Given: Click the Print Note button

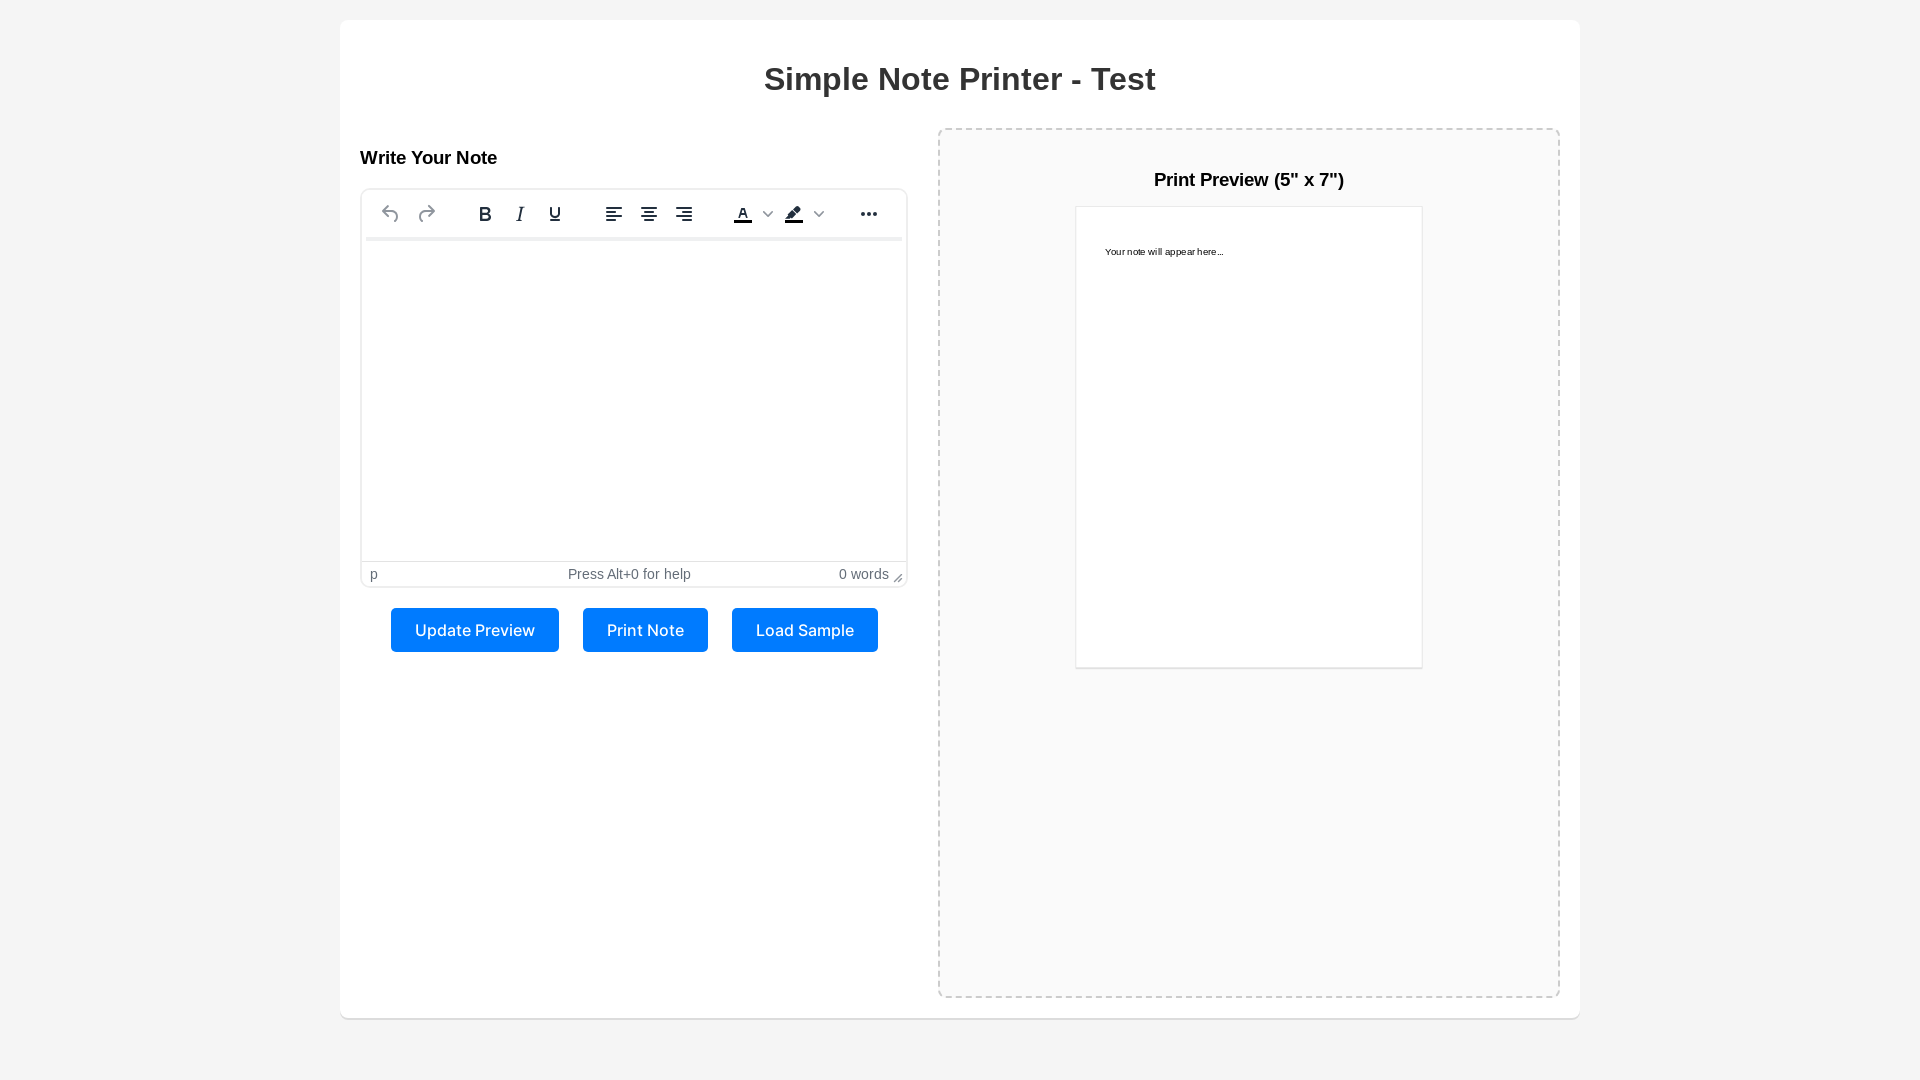Looking at the screenshot, I should (x=645, y=630).
